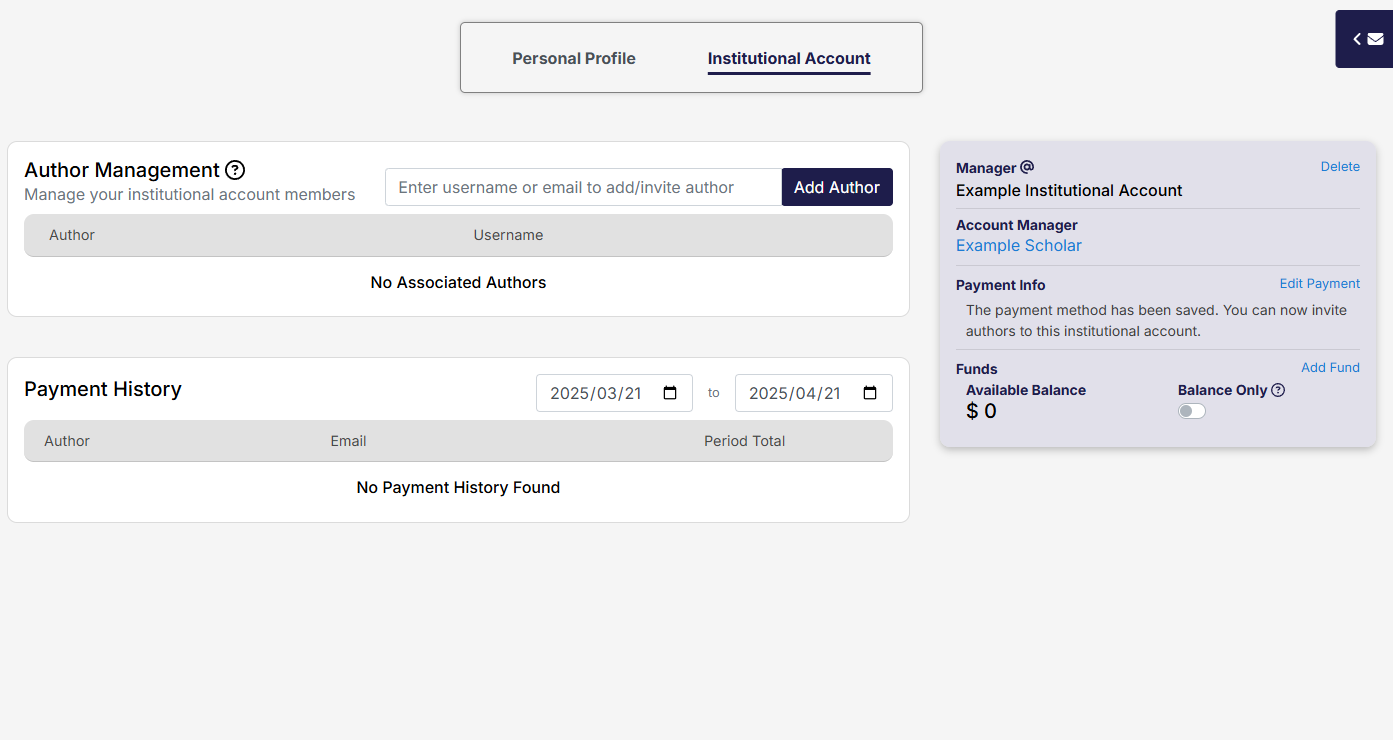Image resolution: width=1393 pixels, height=740 pixels.
Task: Click the Balance Only help icon
Action: coord(1278,390)
